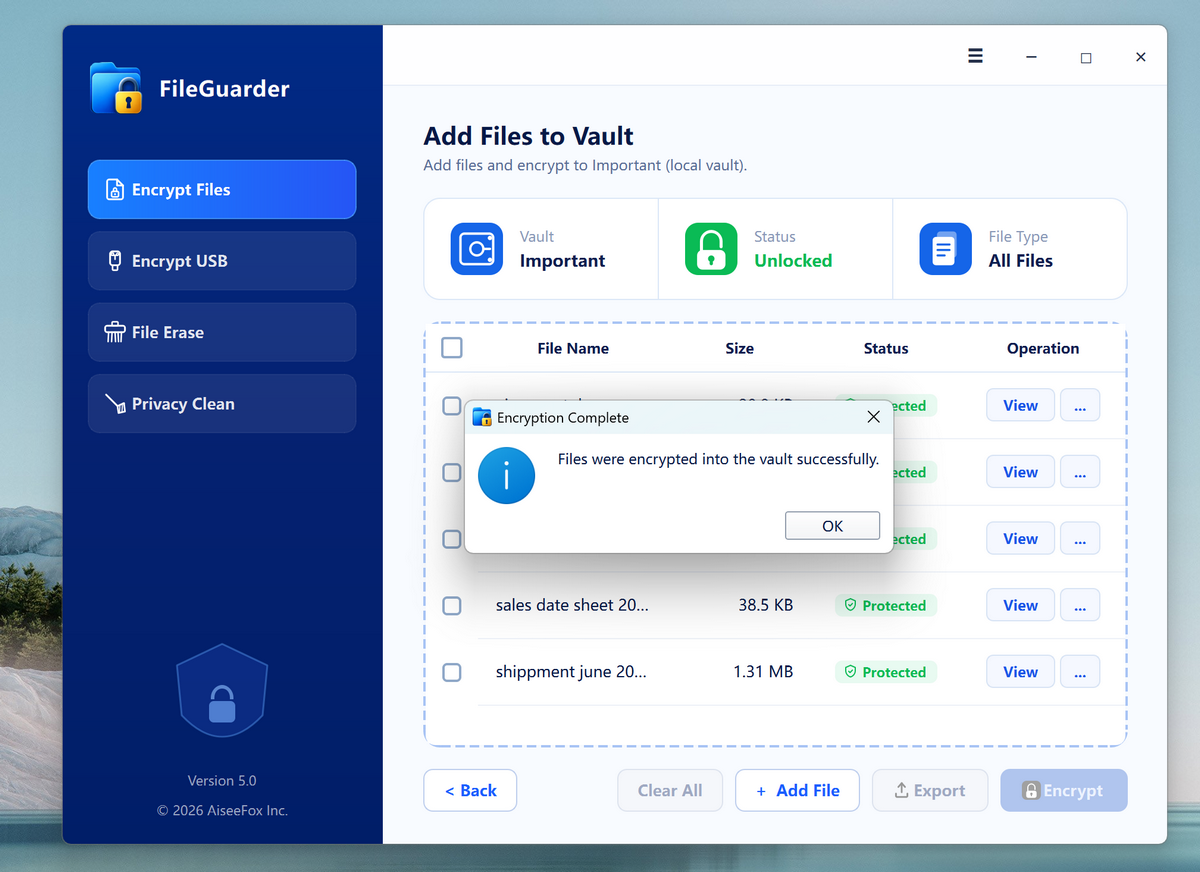Click the dialog title bar FileGuarder icon

pos(482,417)
